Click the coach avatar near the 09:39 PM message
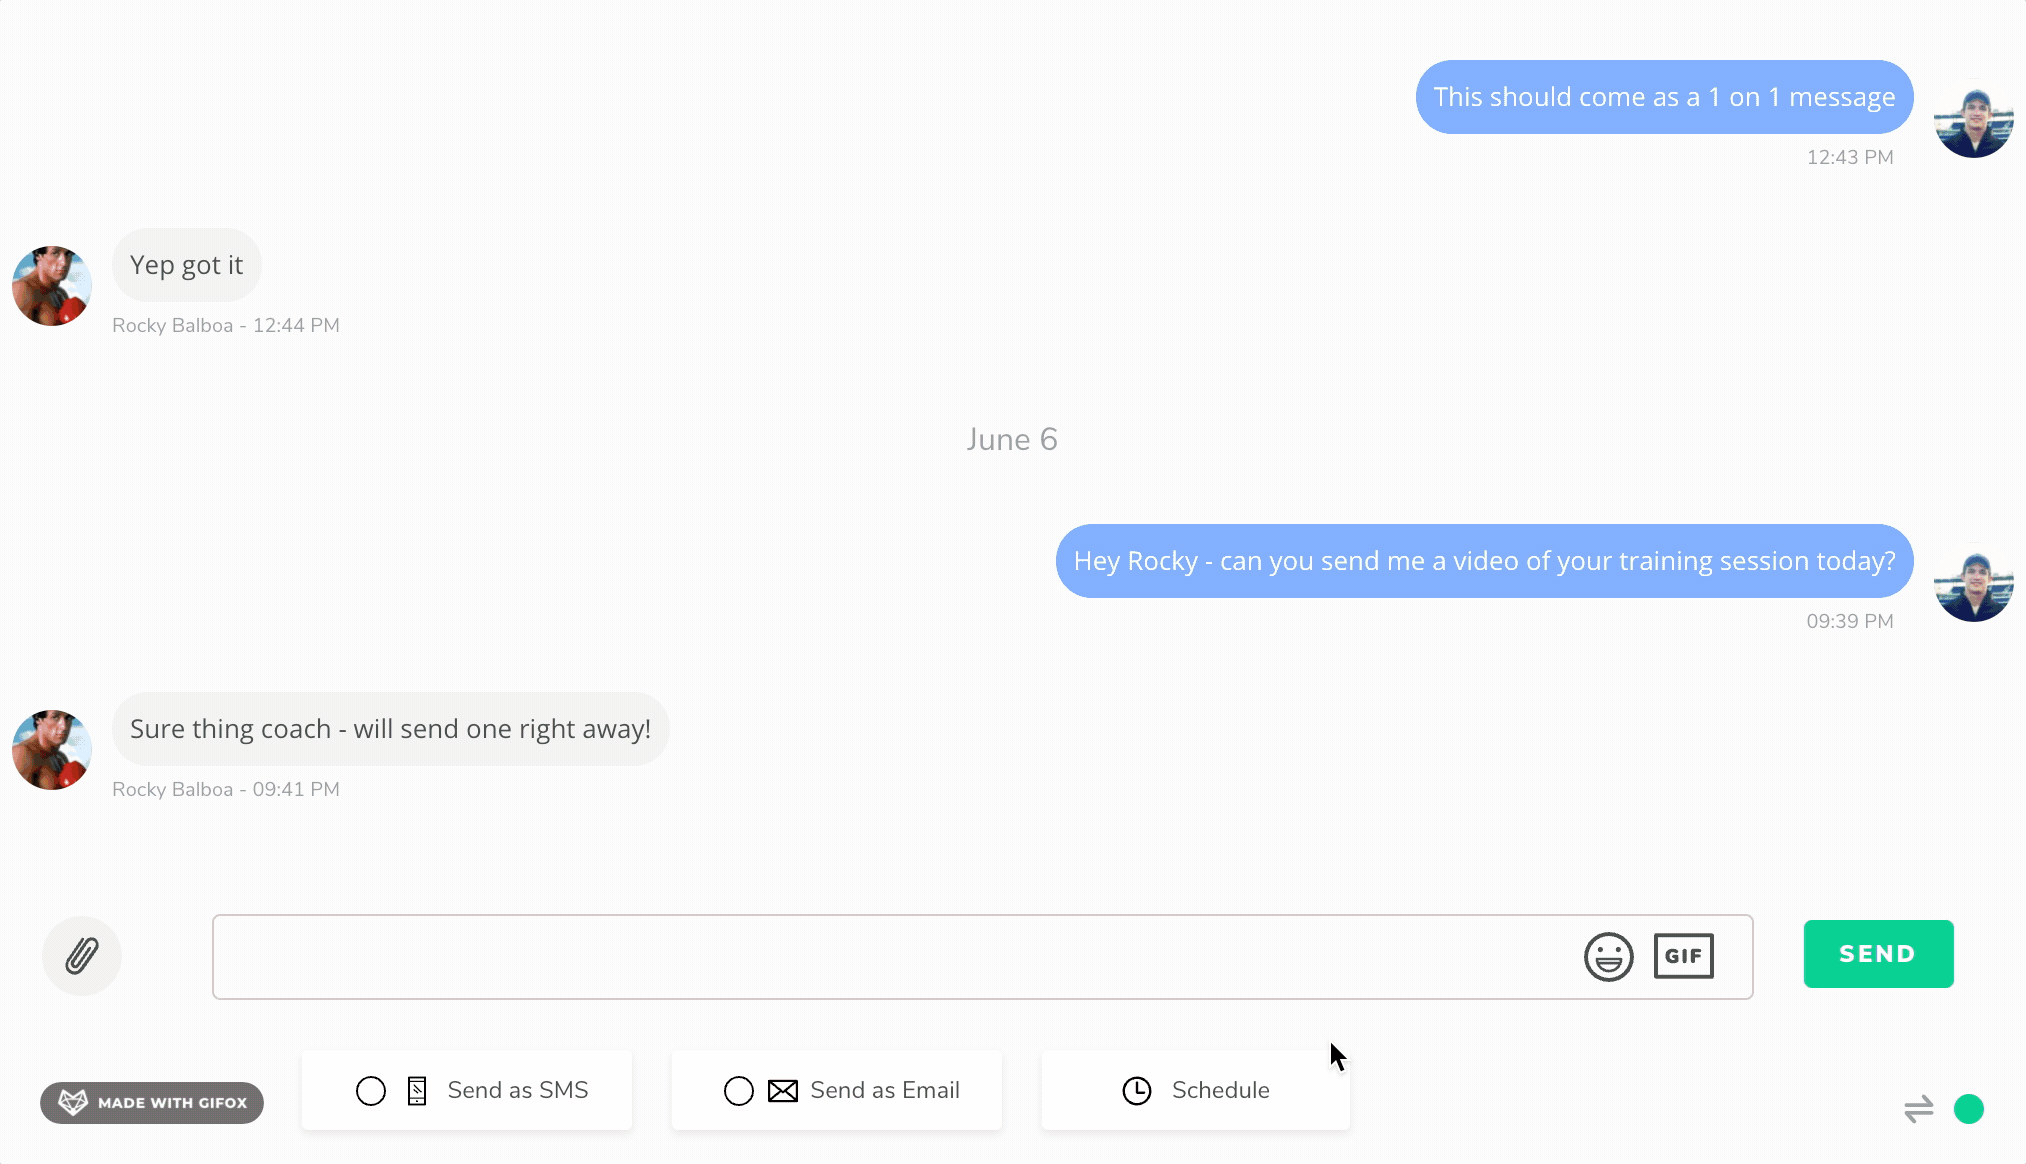Viewport: 2026px width, 1164px height. click(x=1974, y=583)
